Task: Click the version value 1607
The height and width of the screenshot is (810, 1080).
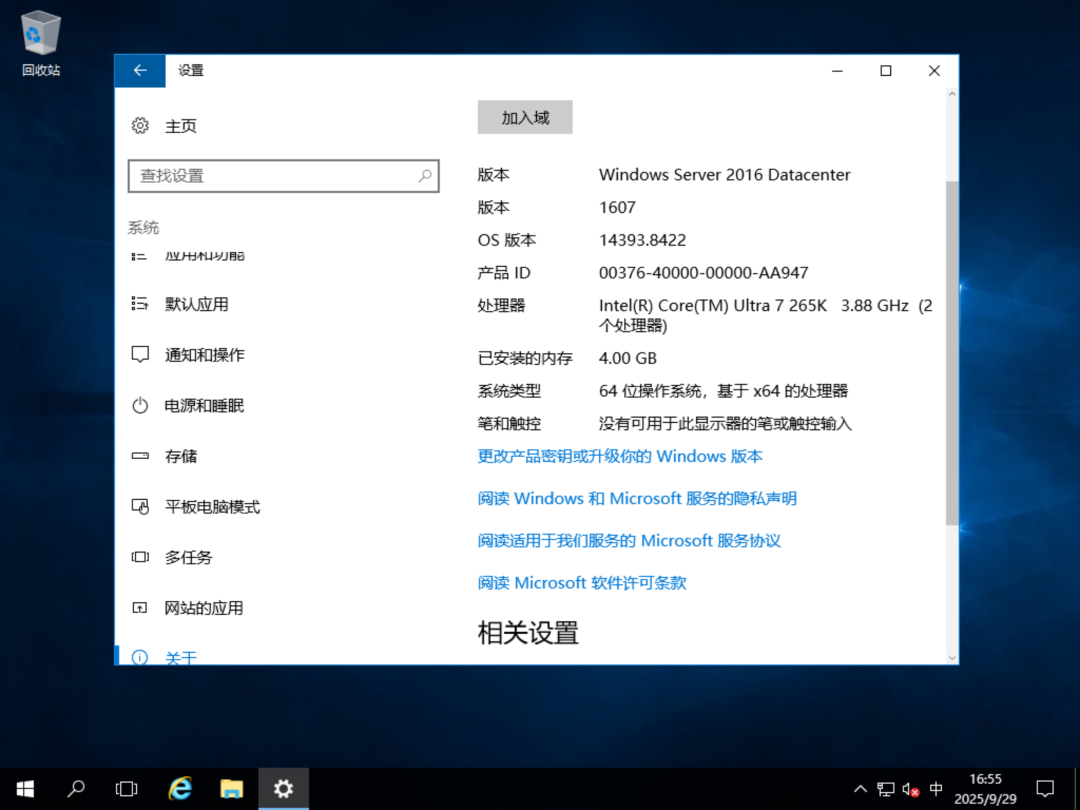Action: click(617, 207)
